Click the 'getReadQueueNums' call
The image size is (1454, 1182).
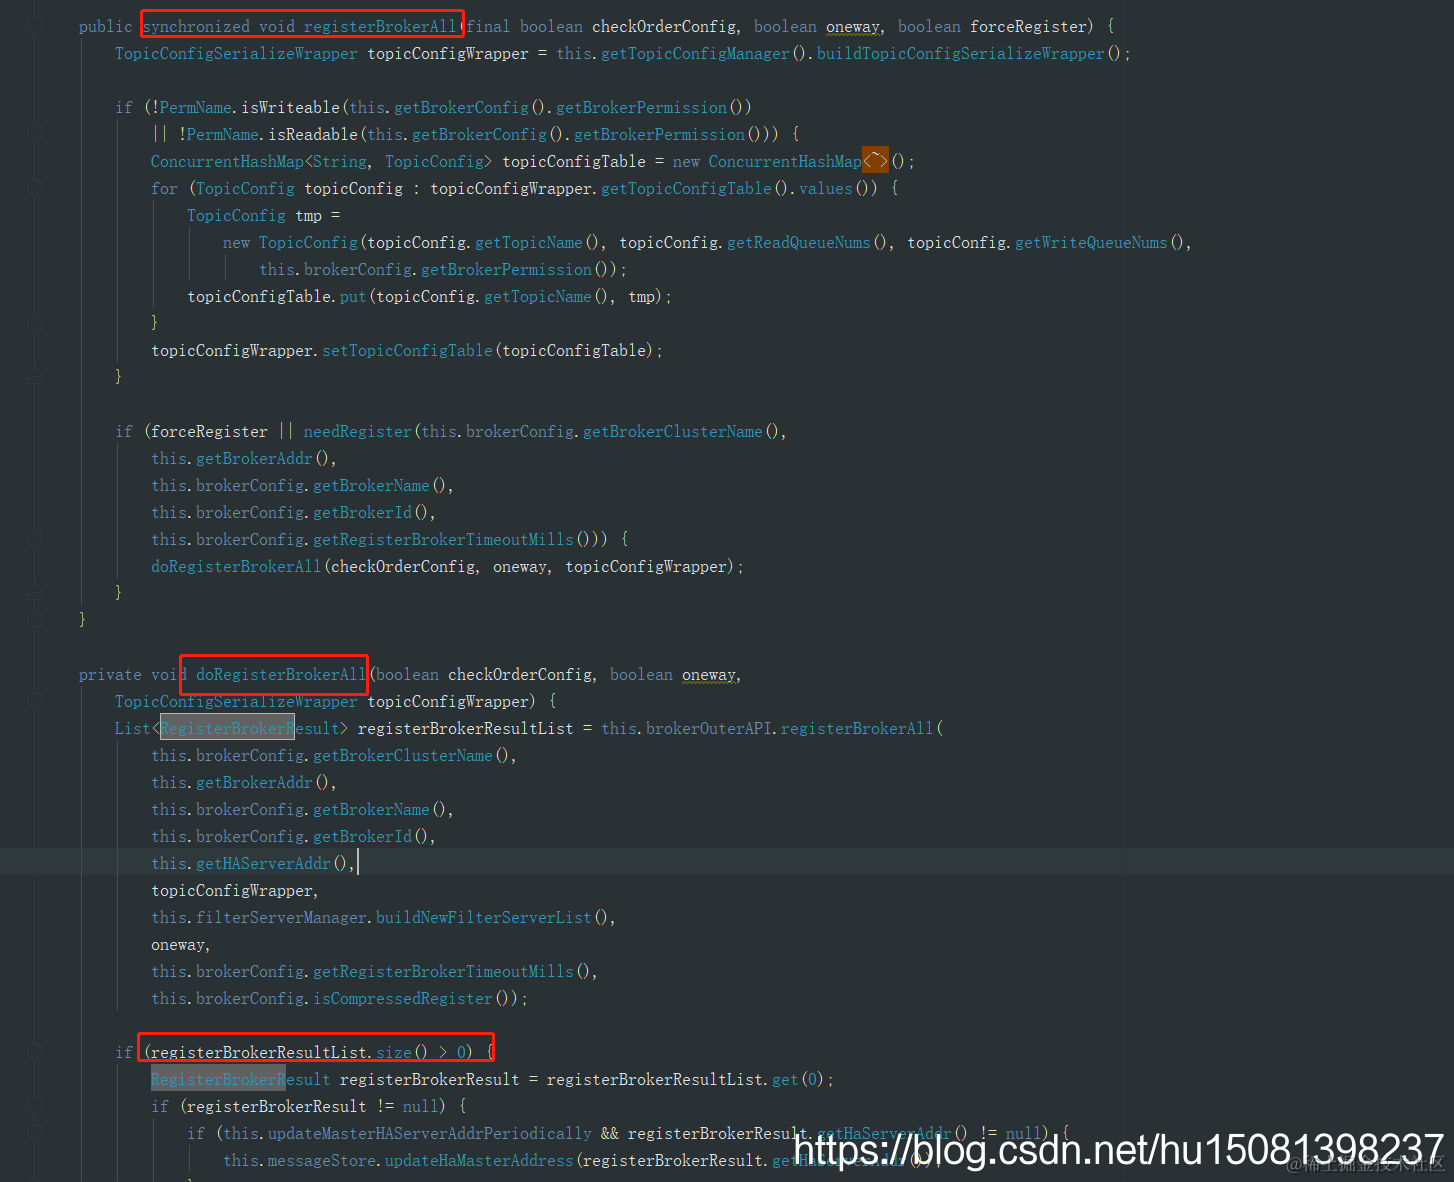[x=798, y=243]
